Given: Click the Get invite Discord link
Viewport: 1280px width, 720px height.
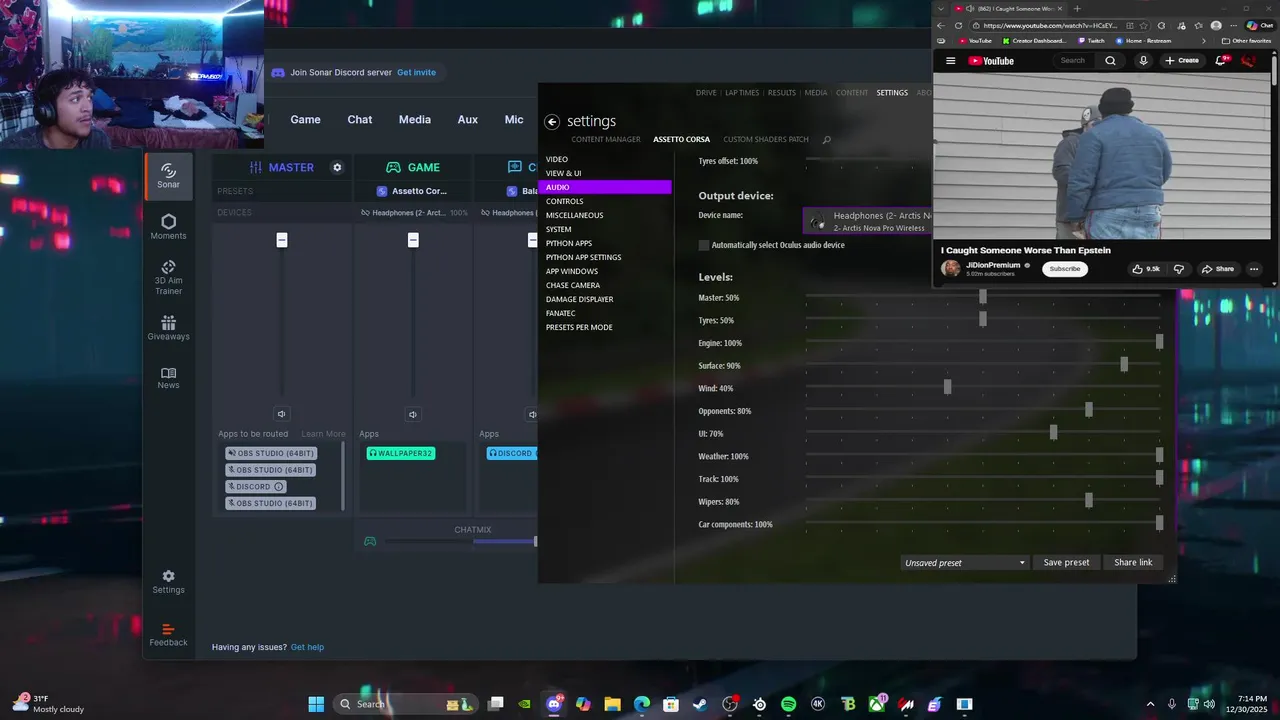Looking at the screenshot, I should [416, 73].
